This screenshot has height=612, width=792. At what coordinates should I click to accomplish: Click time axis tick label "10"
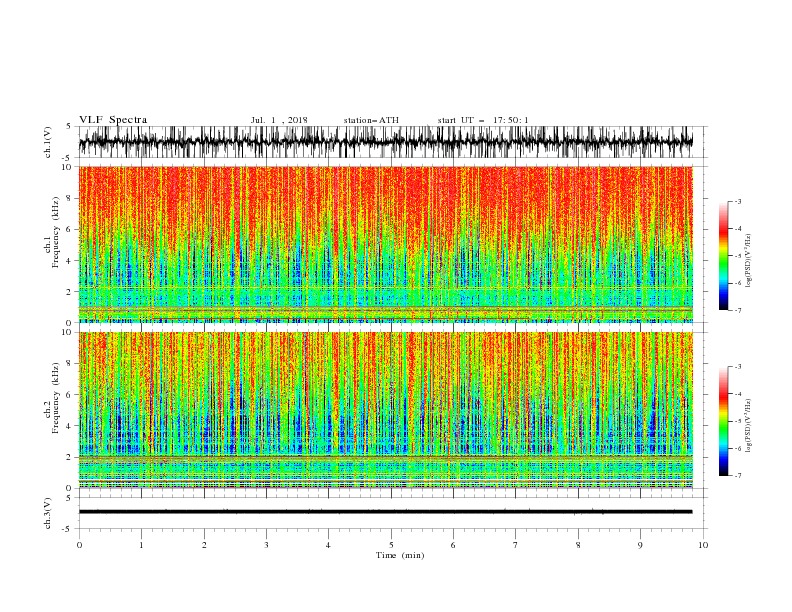click(x=703, y=545)
